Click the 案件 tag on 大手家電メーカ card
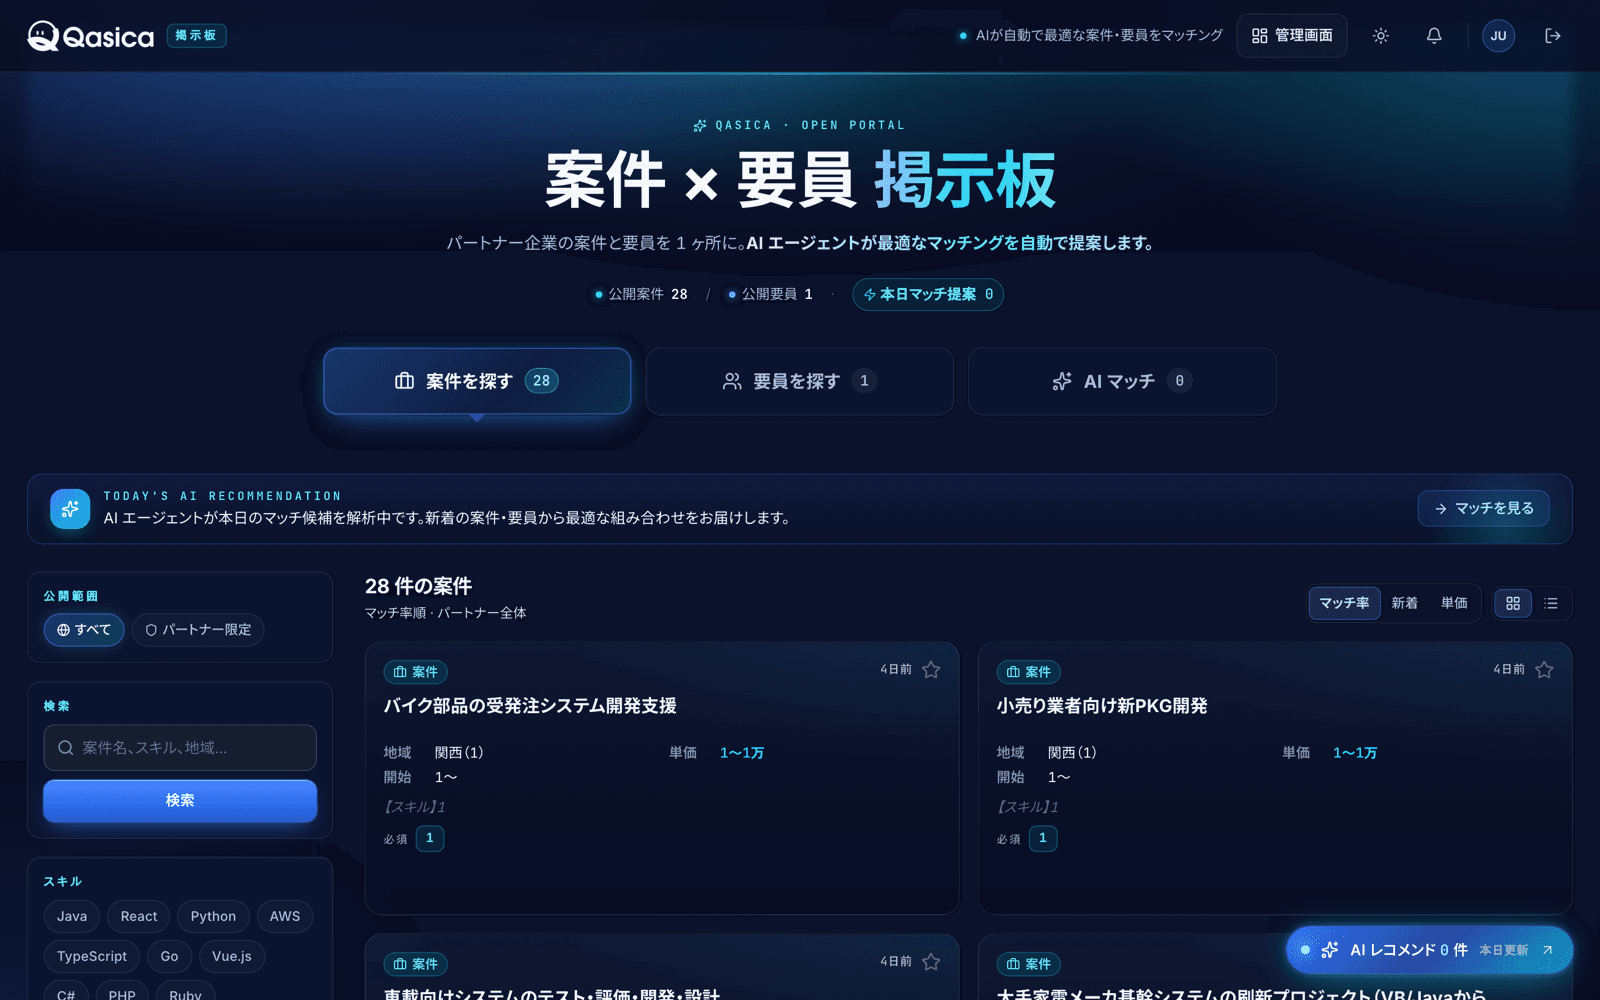 point(1028,964)
